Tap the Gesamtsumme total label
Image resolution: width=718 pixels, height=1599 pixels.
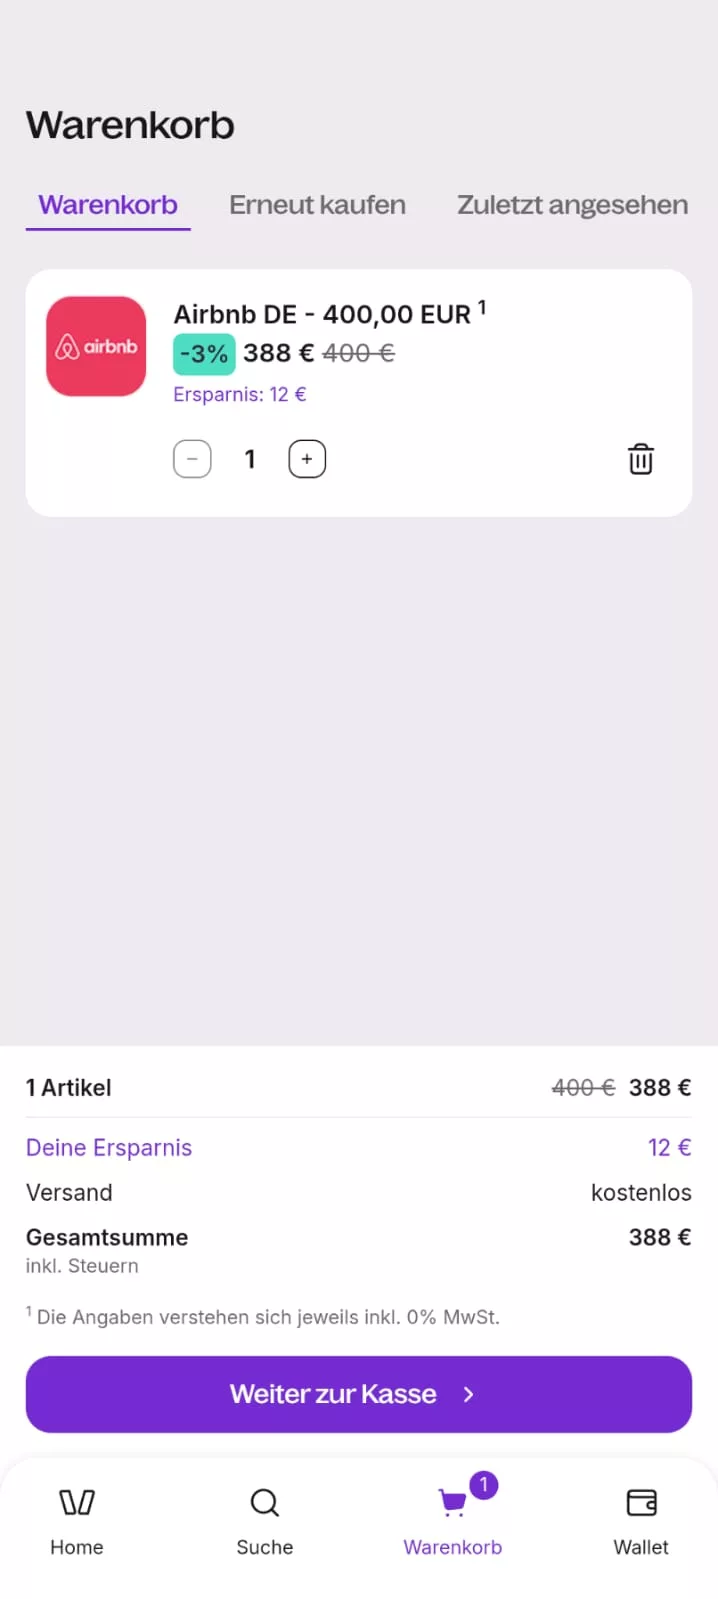[x=107, y=1238]
